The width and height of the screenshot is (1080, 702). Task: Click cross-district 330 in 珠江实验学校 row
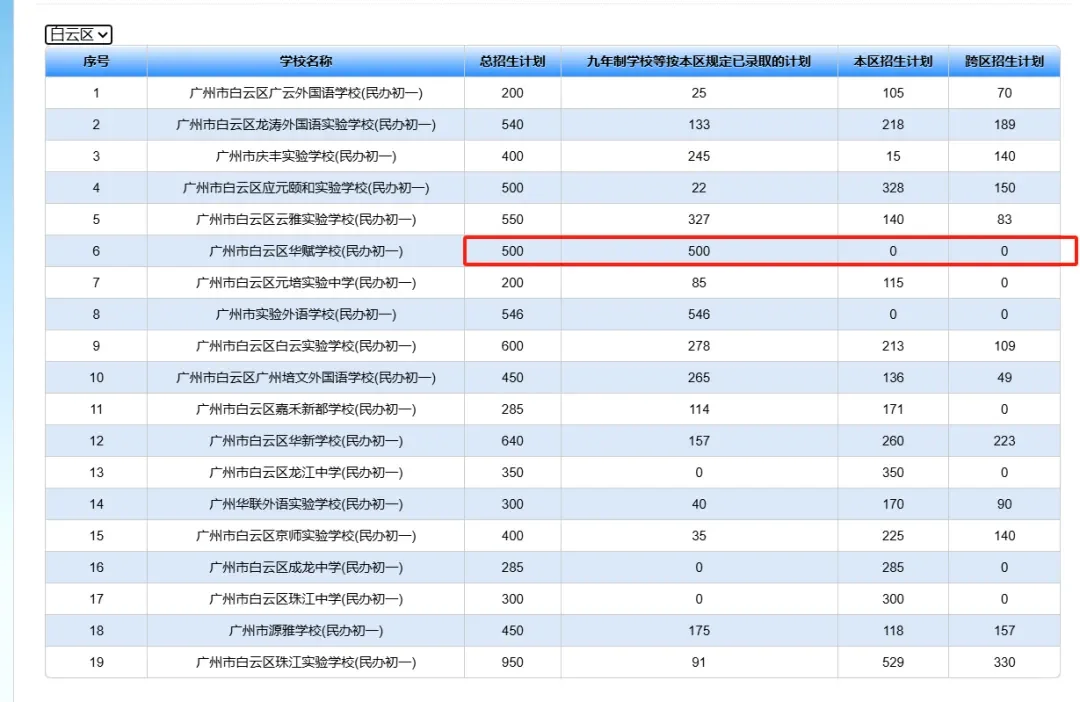coord(1004,663)
